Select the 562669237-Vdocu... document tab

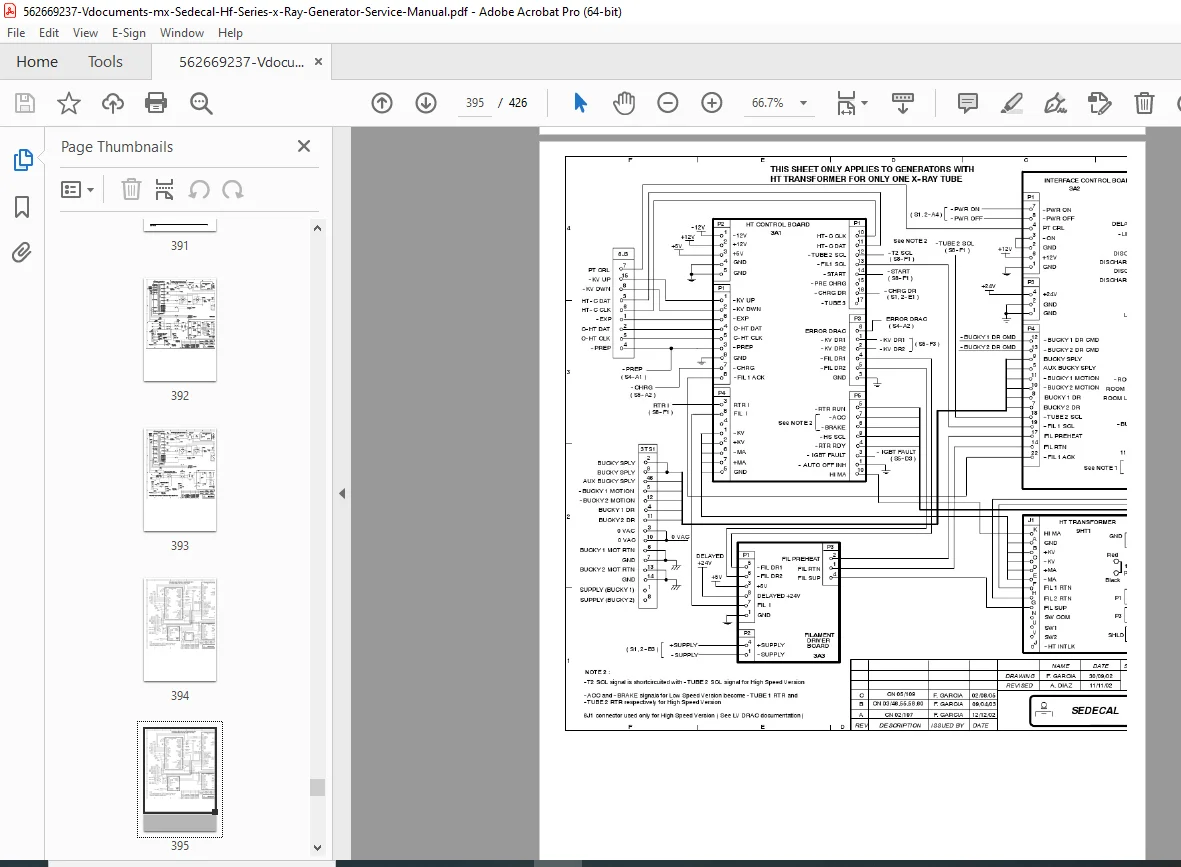coord(241,63)
